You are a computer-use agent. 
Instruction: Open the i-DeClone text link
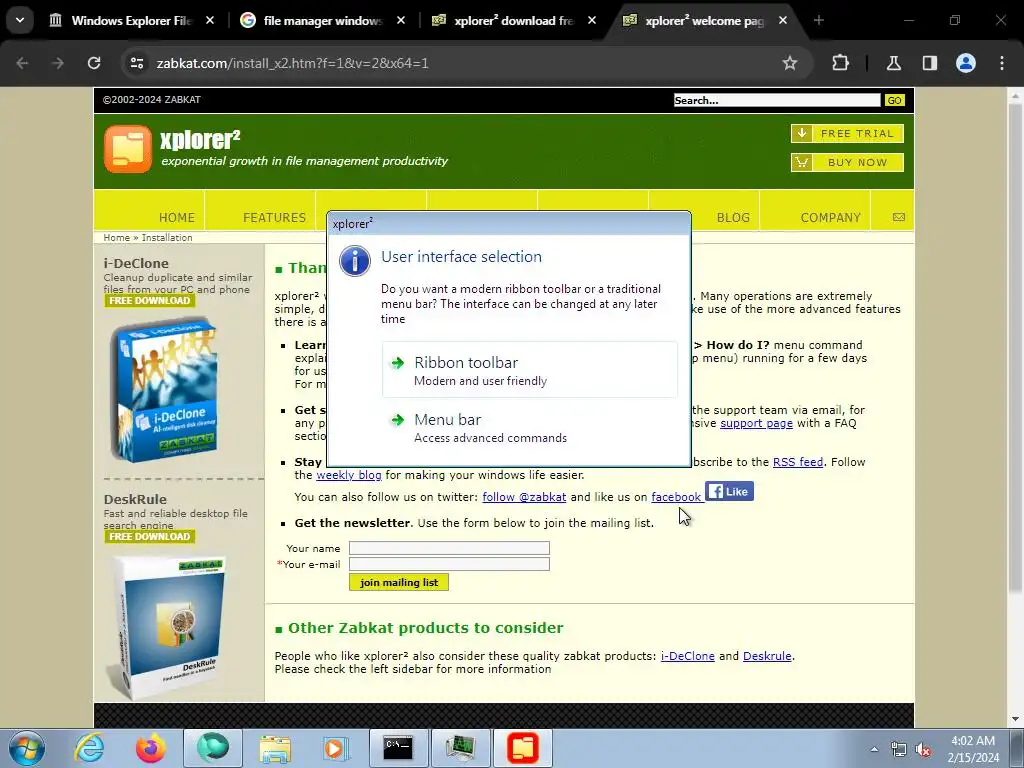[x=688, y=656]
